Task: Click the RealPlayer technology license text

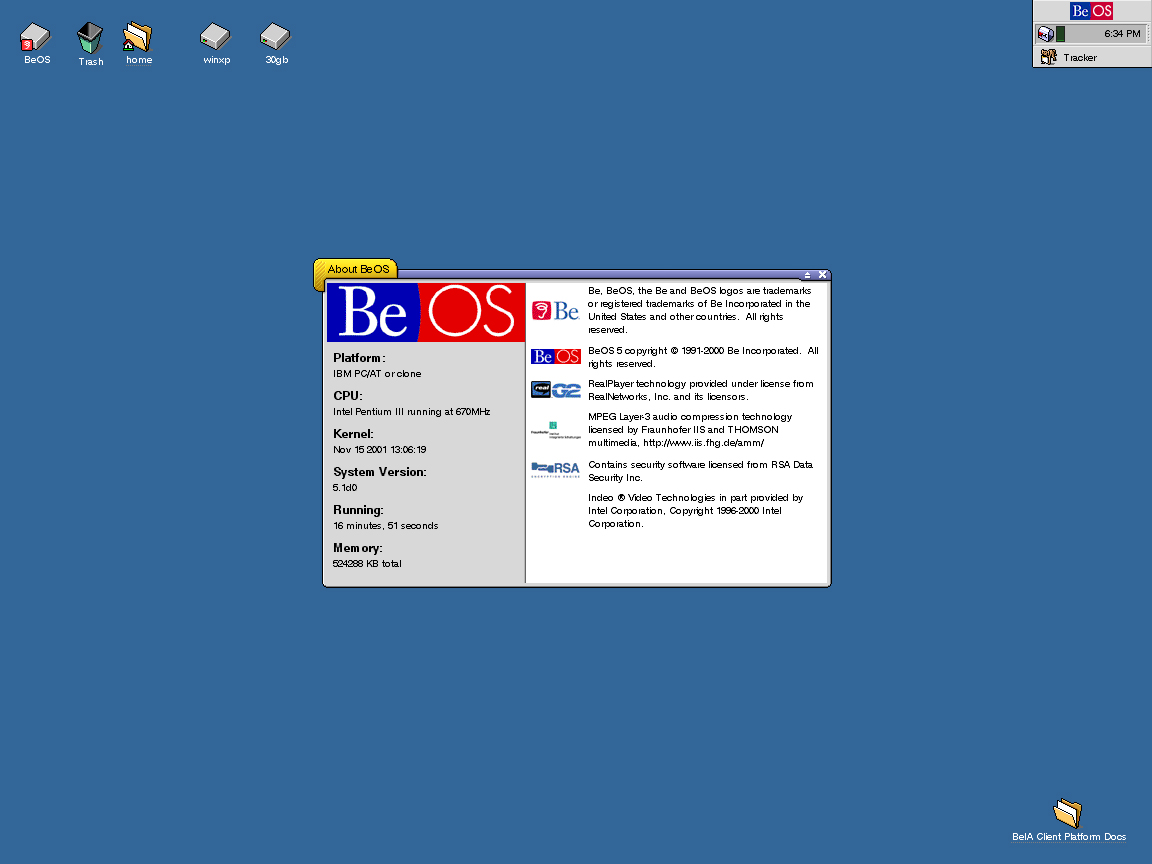Action: (701, 390)
